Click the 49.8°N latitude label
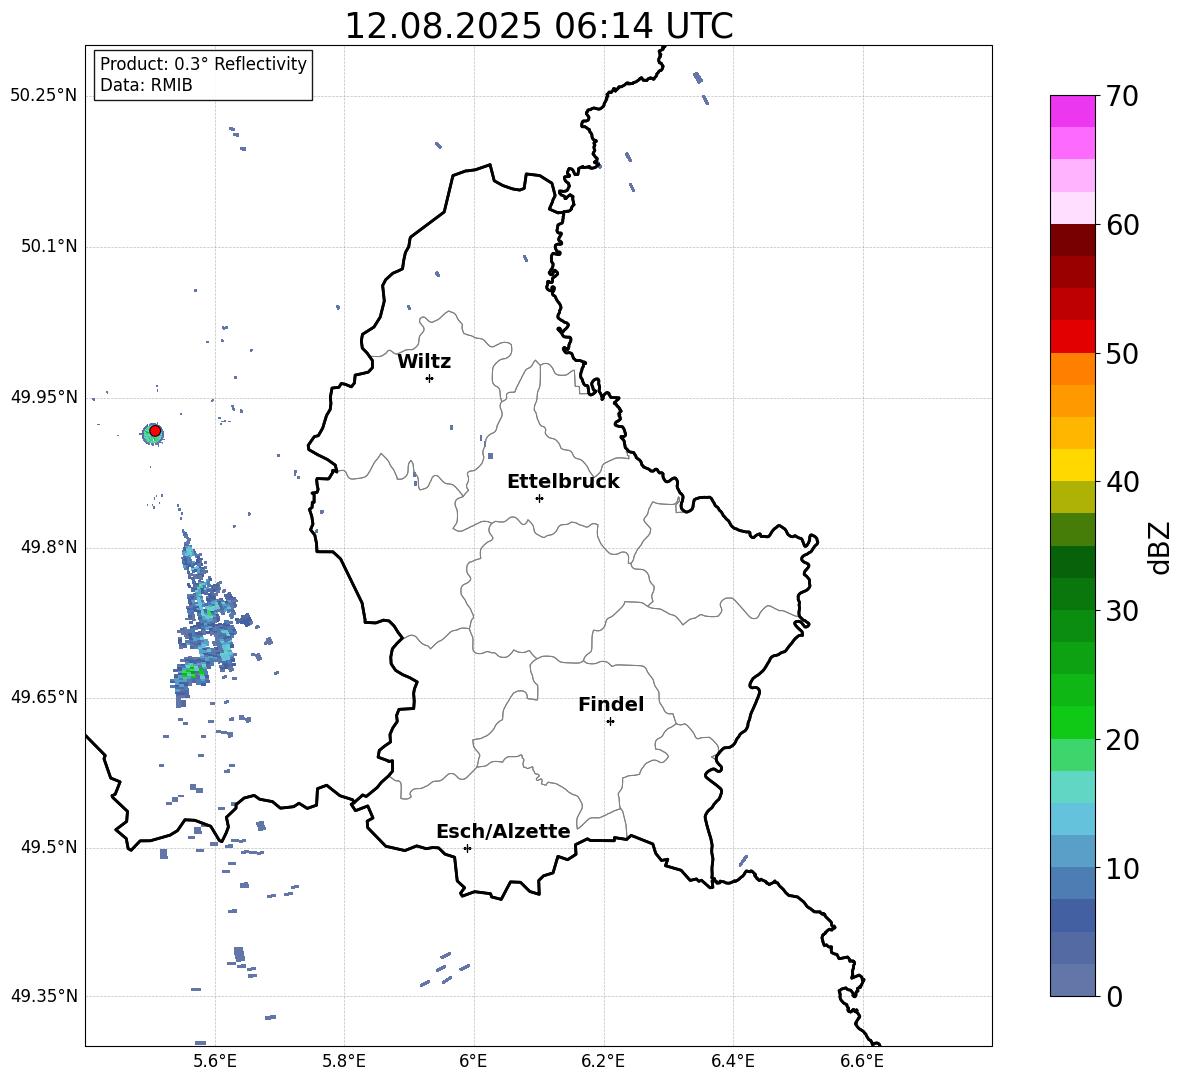 (49, 547)
